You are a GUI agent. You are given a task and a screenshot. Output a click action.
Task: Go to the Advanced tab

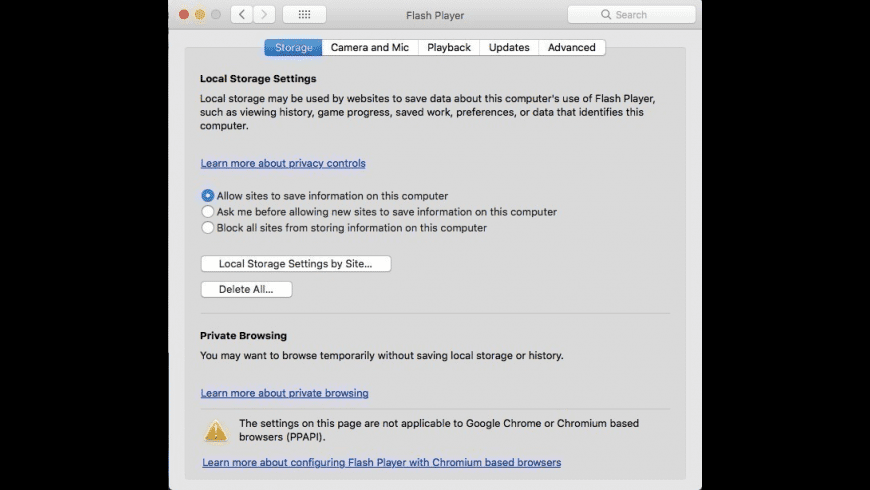click(x=572, y=47)
